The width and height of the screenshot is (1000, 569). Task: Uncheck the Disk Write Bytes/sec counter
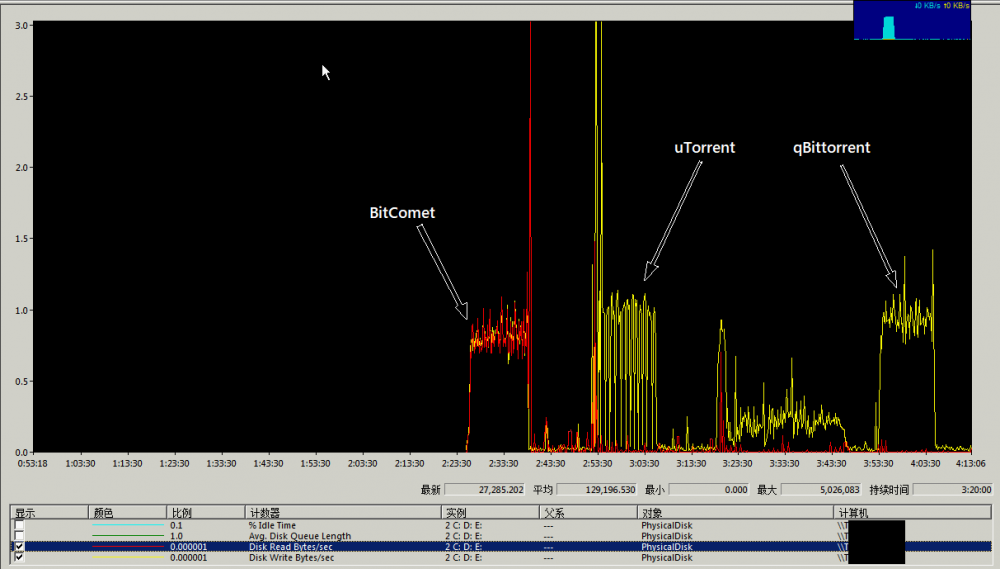point(19,557)
